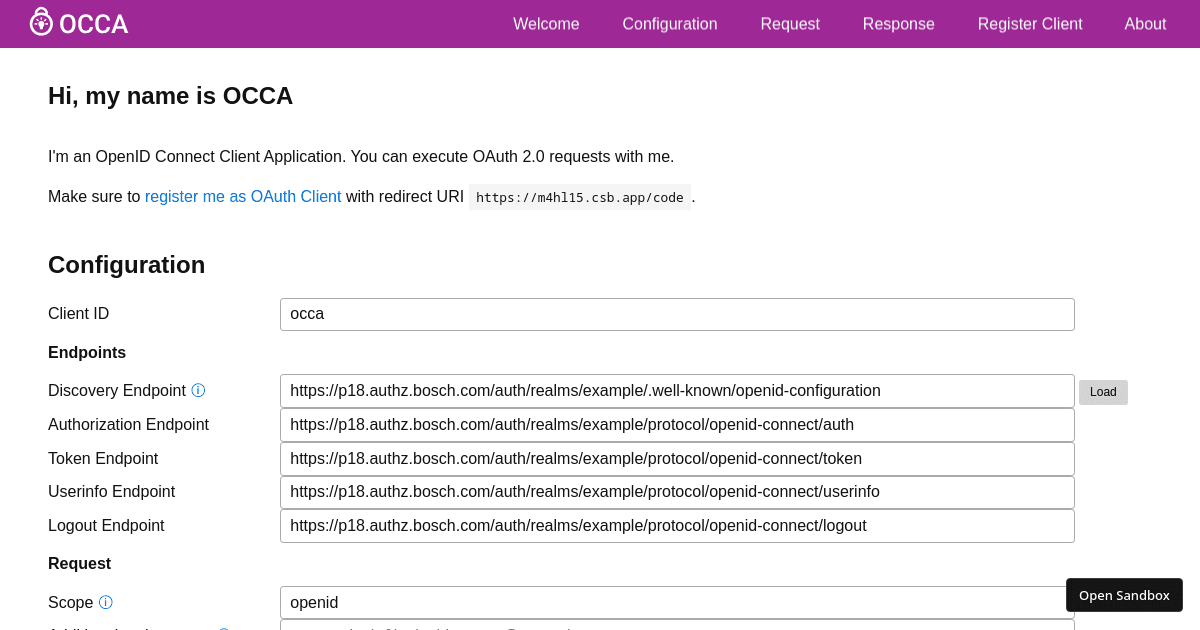
Task: Open the About page
Action: [1145, 23]
